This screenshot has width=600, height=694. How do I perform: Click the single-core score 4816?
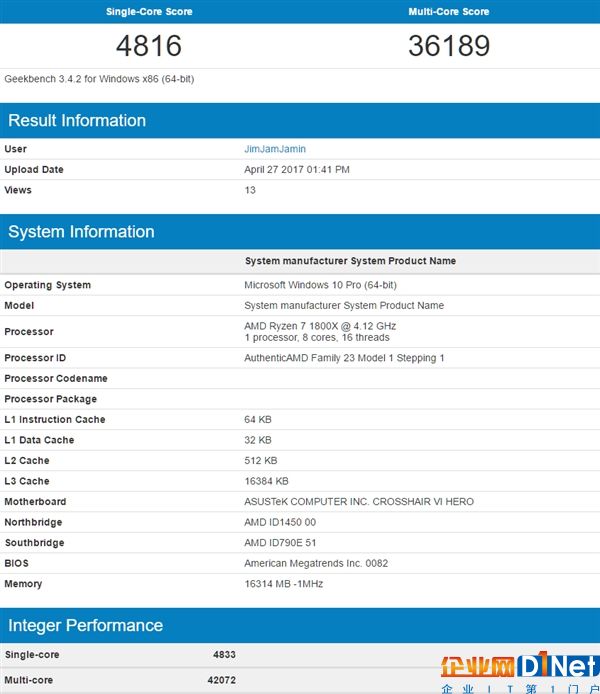pyautogui.click(x=149, y=46)
